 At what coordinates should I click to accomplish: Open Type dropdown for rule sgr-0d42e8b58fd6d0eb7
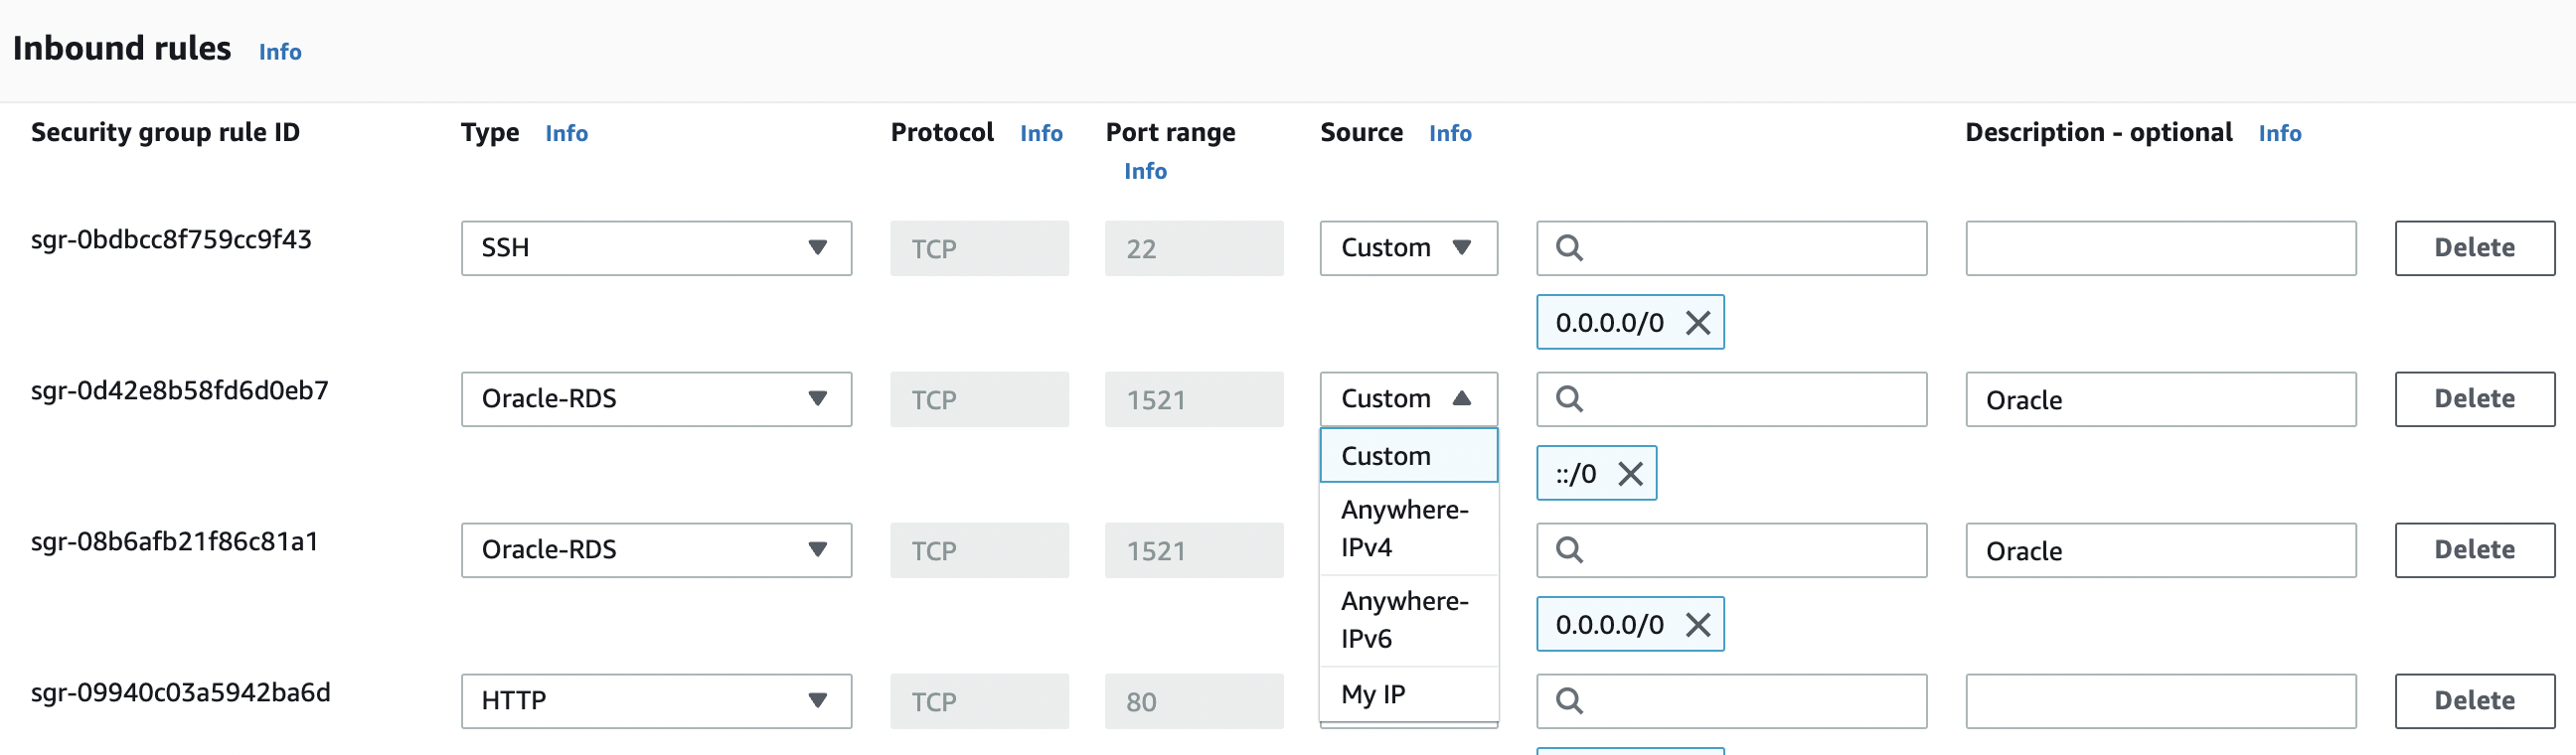pos(656,399)
